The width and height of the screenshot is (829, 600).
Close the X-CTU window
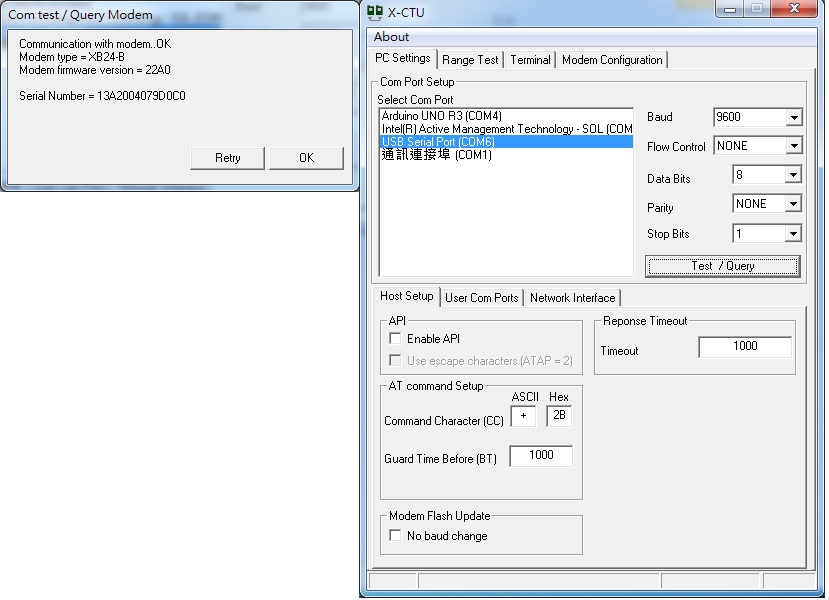pyautogui.click(x=794, y=9)
